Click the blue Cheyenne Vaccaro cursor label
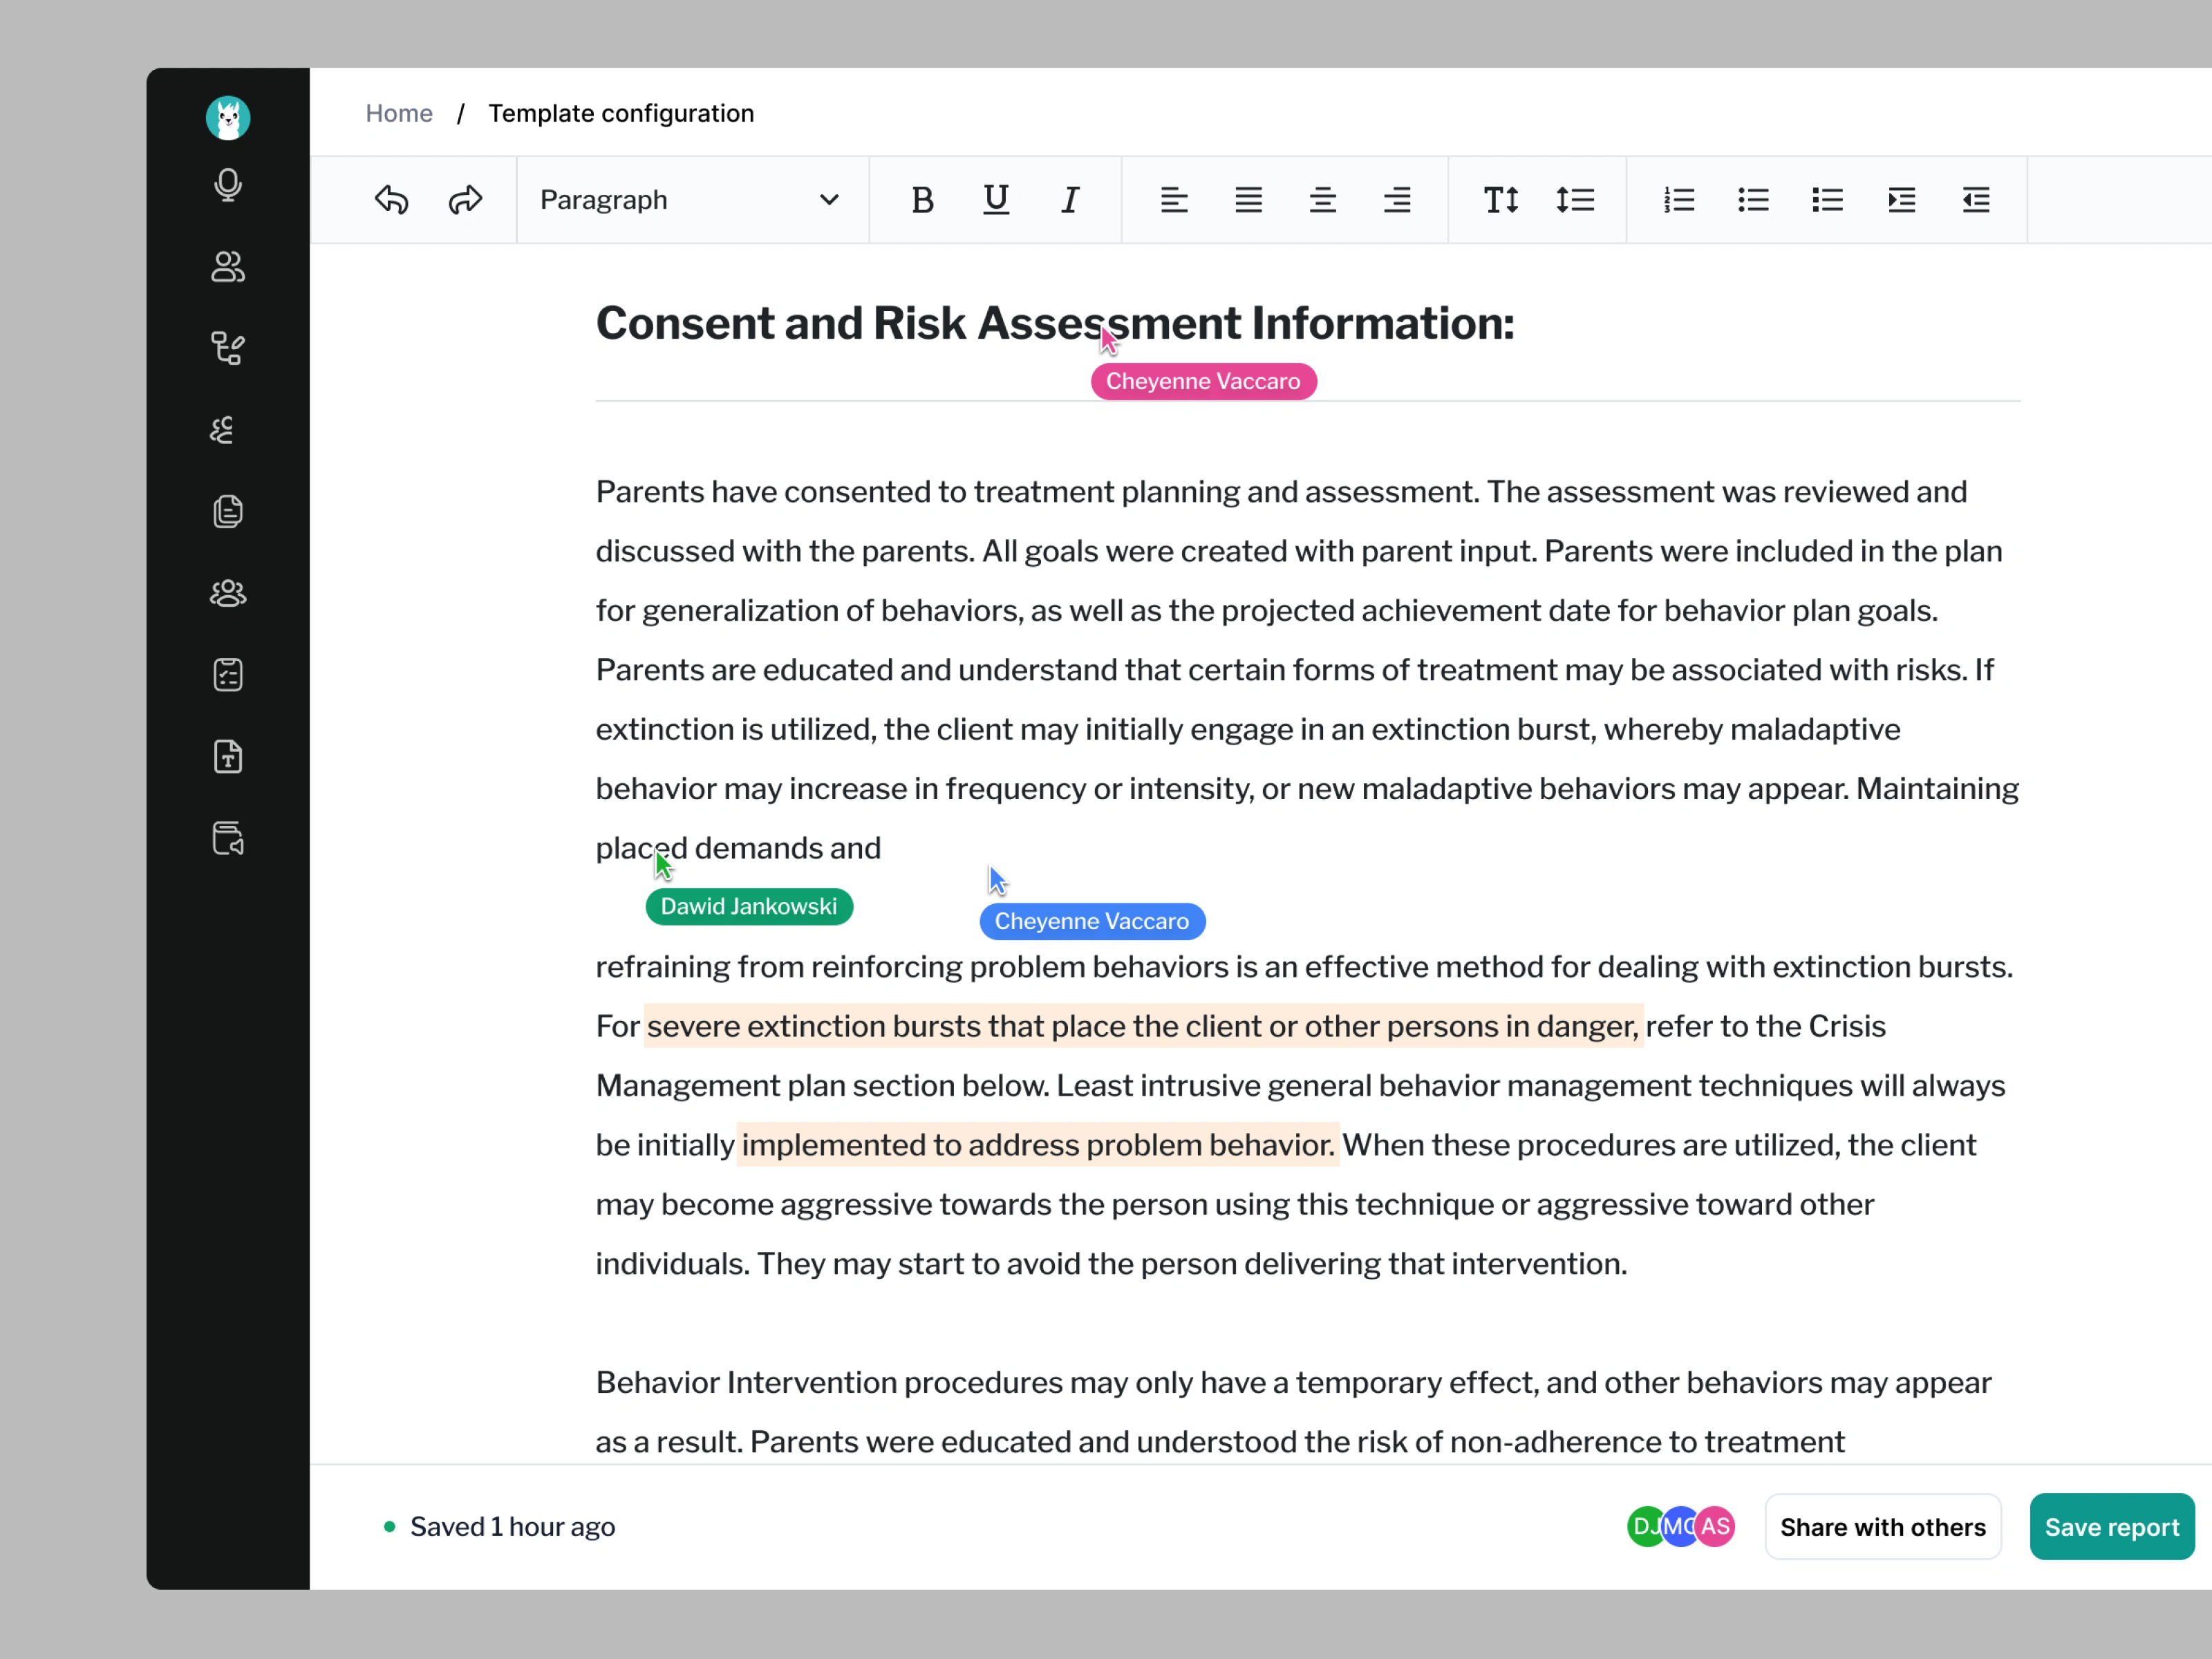2212x1659 pixels. (1092, 921)
